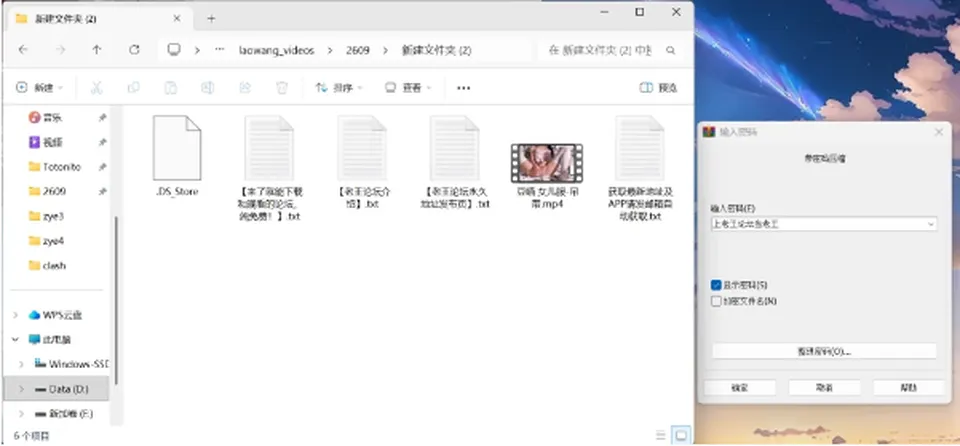The width and height of the screenshot is (960, 446).
Task: Switch to large icons view icon
Action: pyautogui.click(x=681, y=436)
